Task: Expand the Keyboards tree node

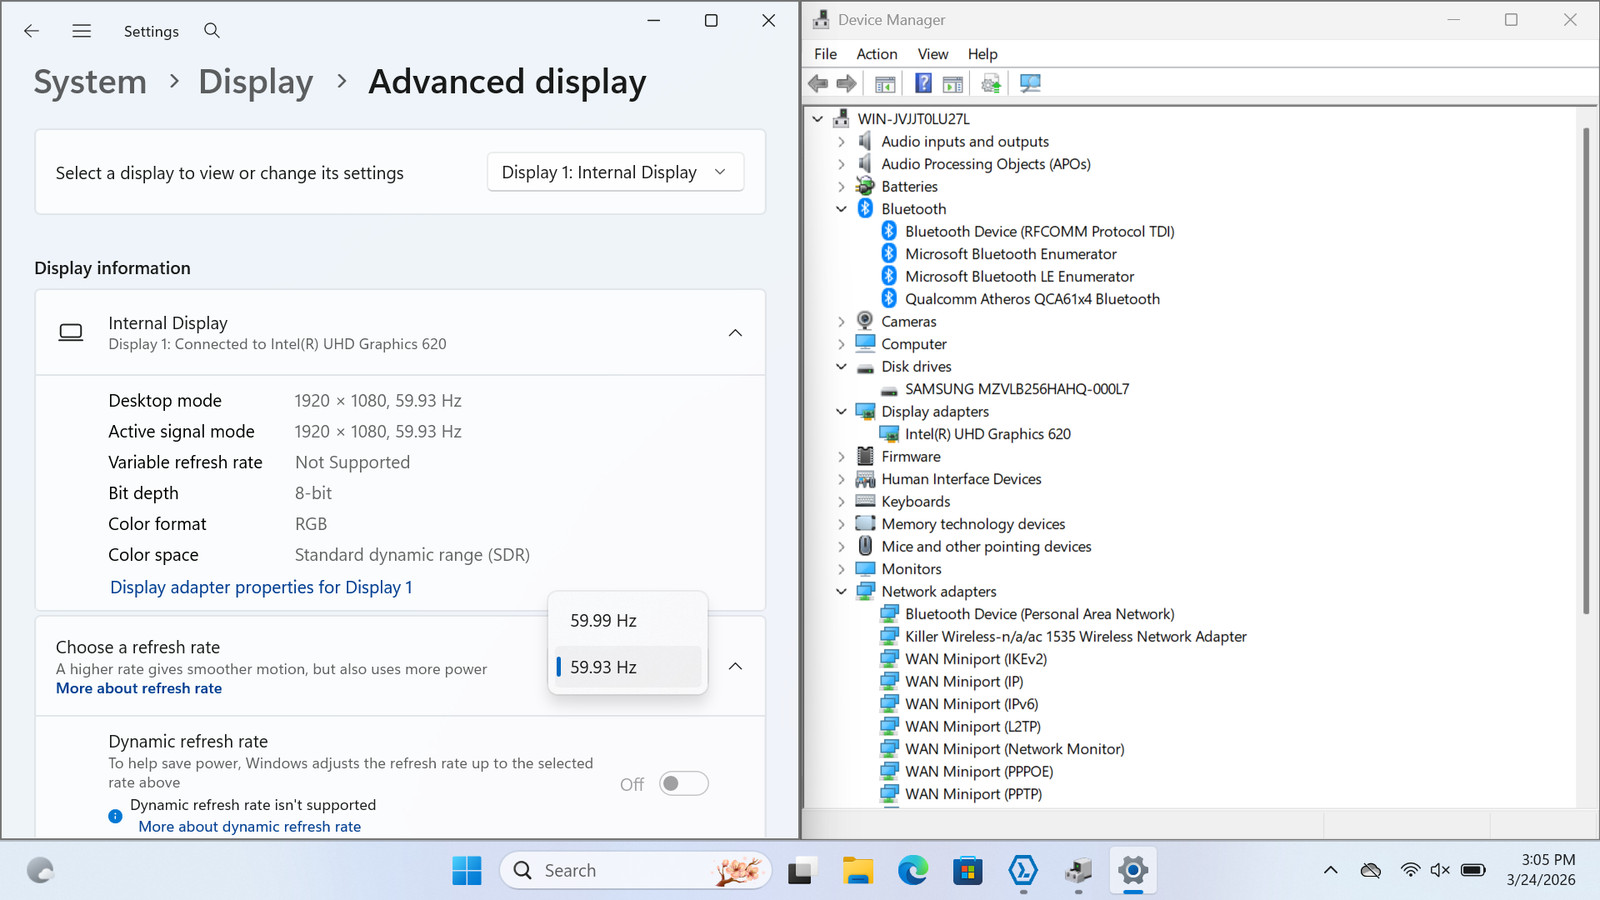Action: [841, 502]
